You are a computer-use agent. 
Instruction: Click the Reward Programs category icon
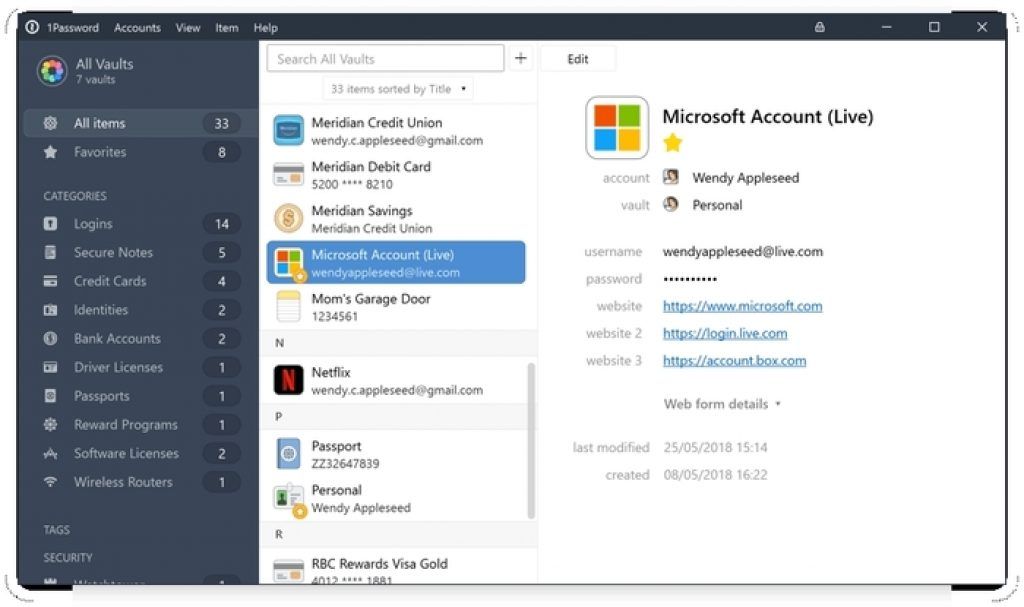[x=50, y=425]
